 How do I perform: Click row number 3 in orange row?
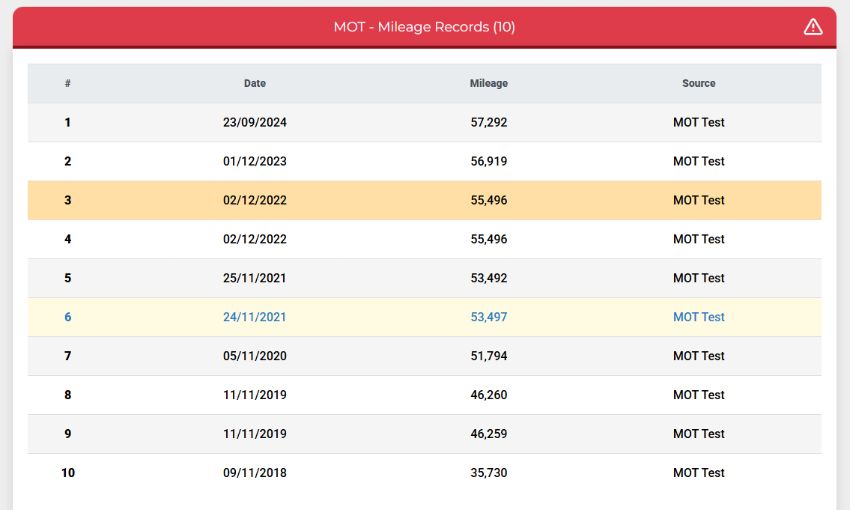click(68, 201)
